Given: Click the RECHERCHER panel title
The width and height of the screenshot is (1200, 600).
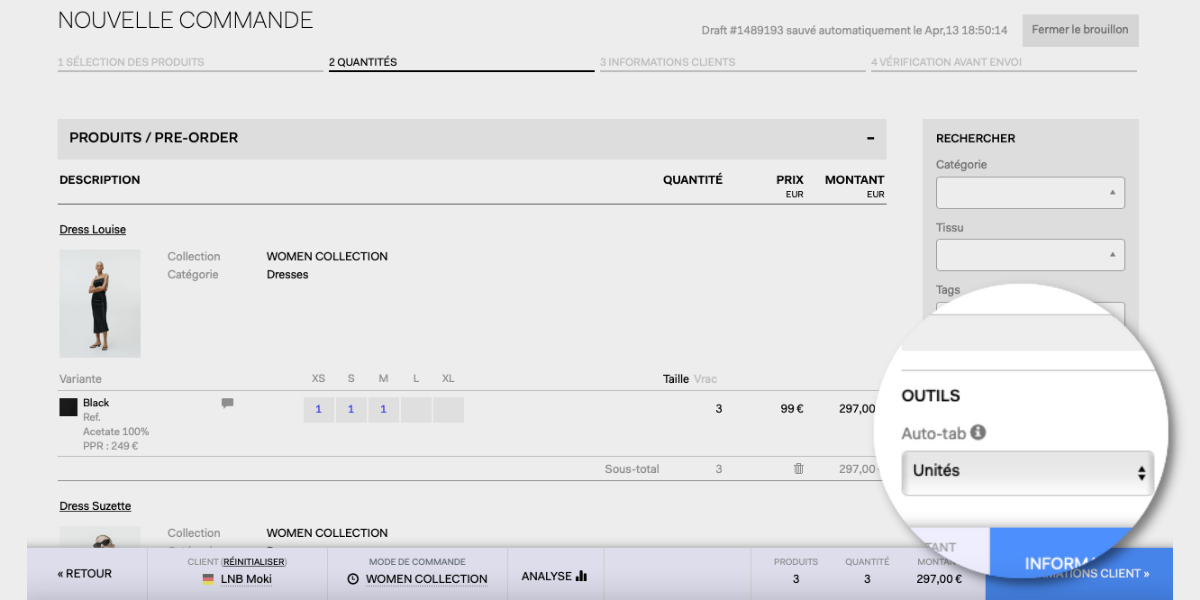Looking at the screenshot, I should tap(976, 139).
